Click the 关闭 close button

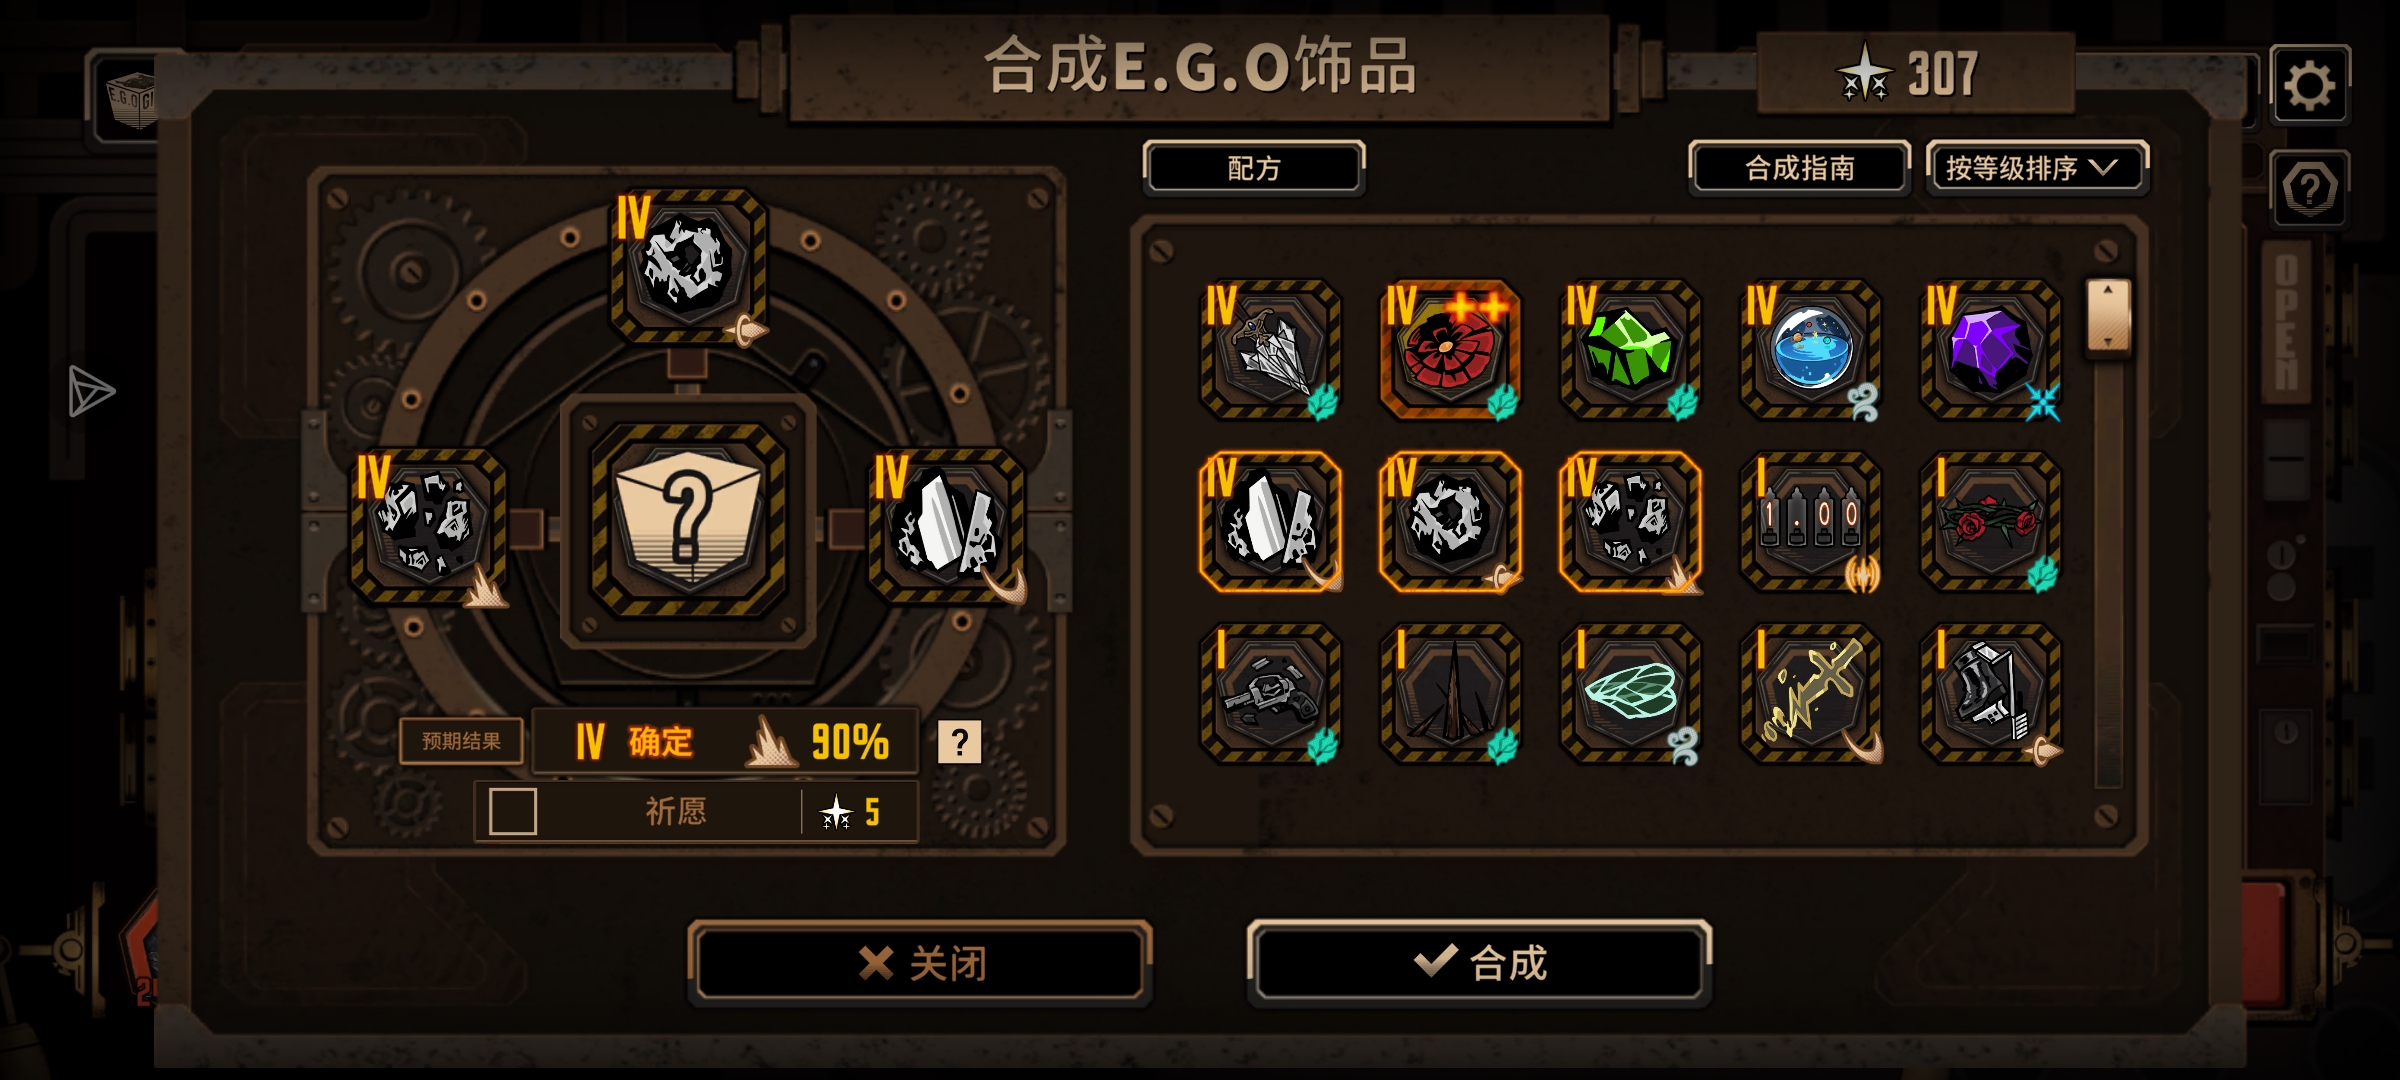point(920,962)
